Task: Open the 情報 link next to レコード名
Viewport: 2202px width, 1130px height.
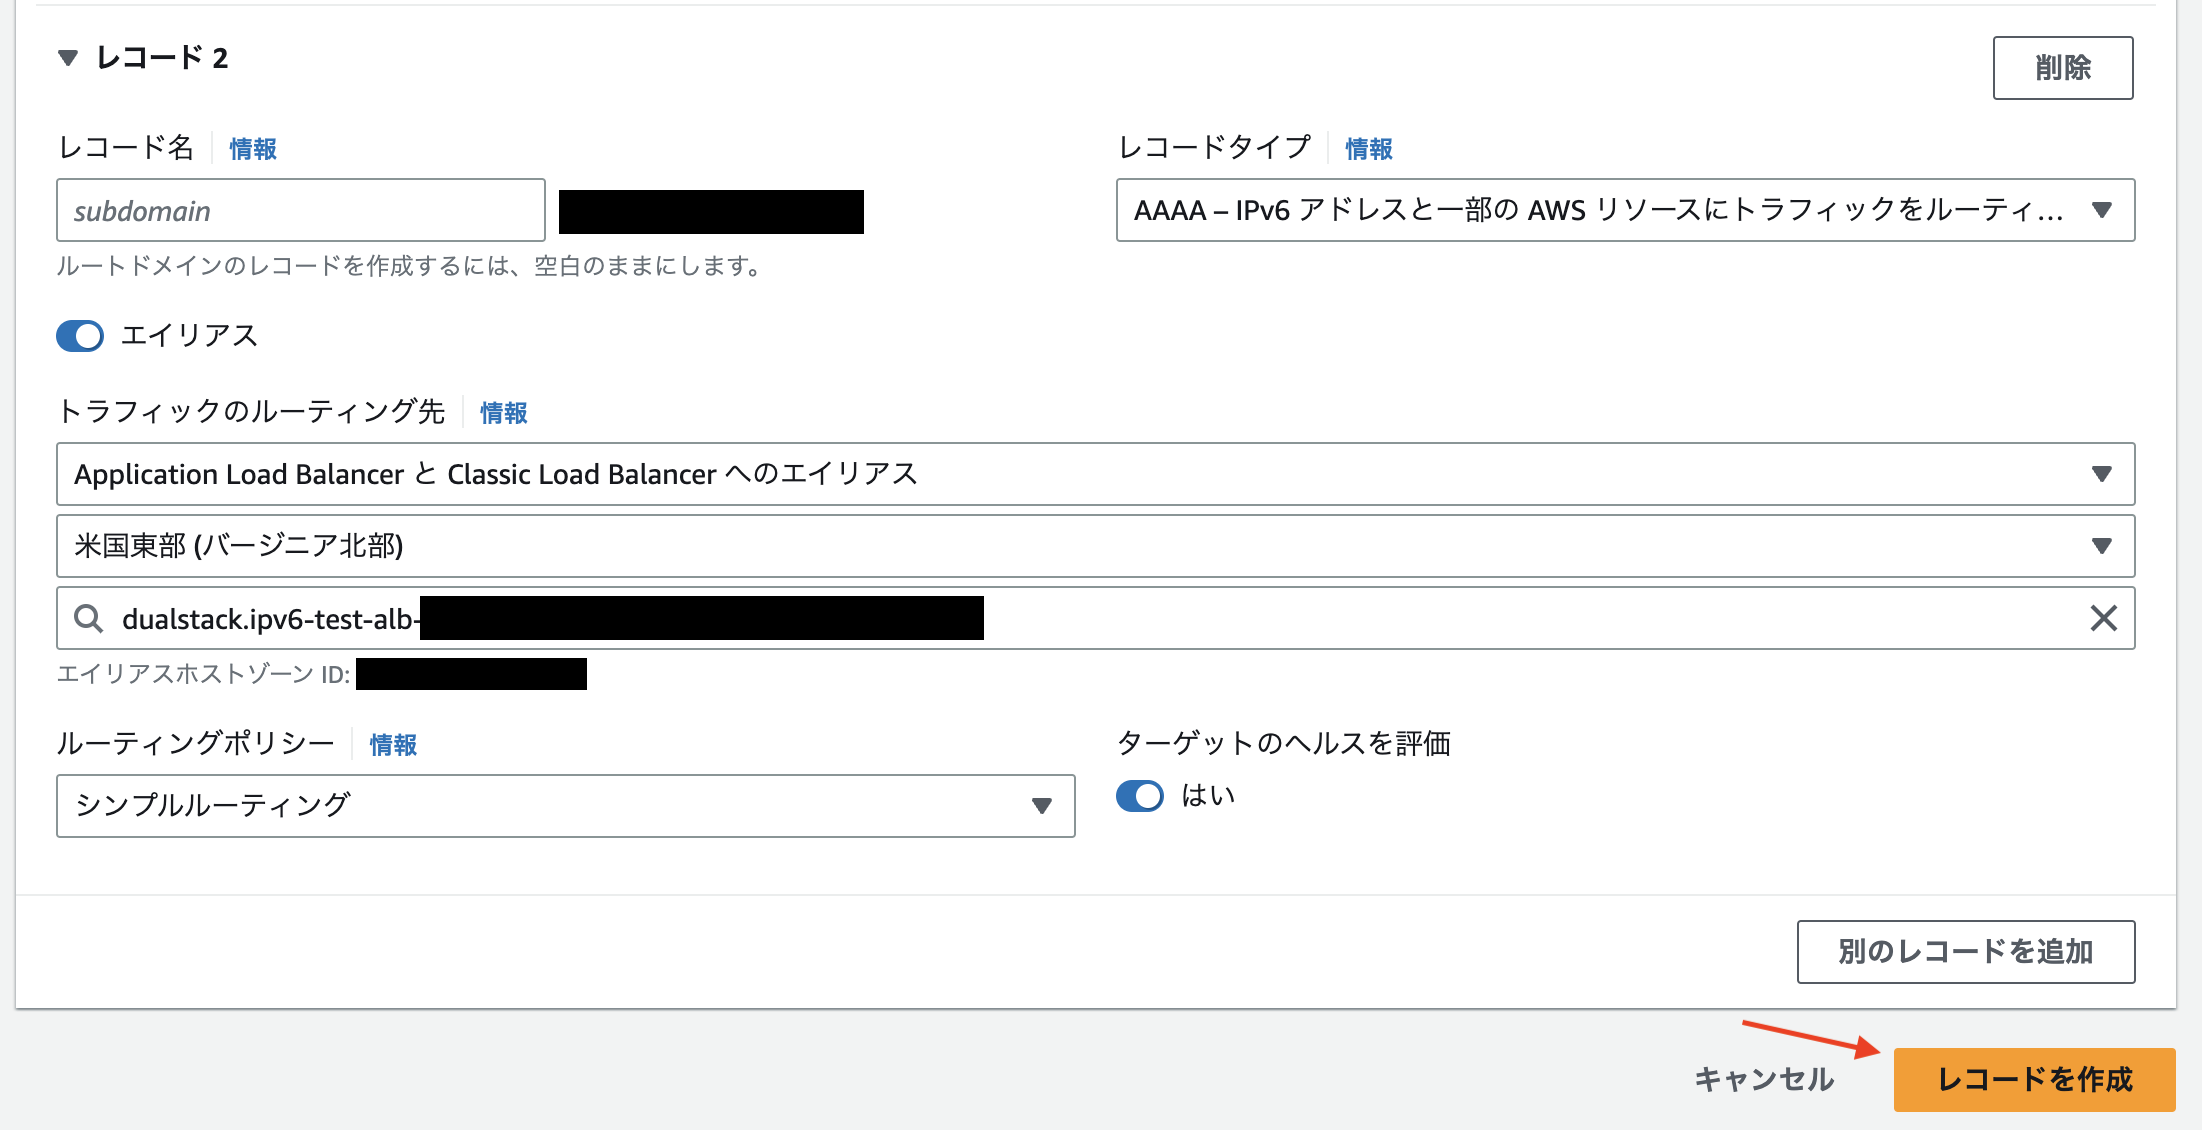Action: [x=253, y=149]
